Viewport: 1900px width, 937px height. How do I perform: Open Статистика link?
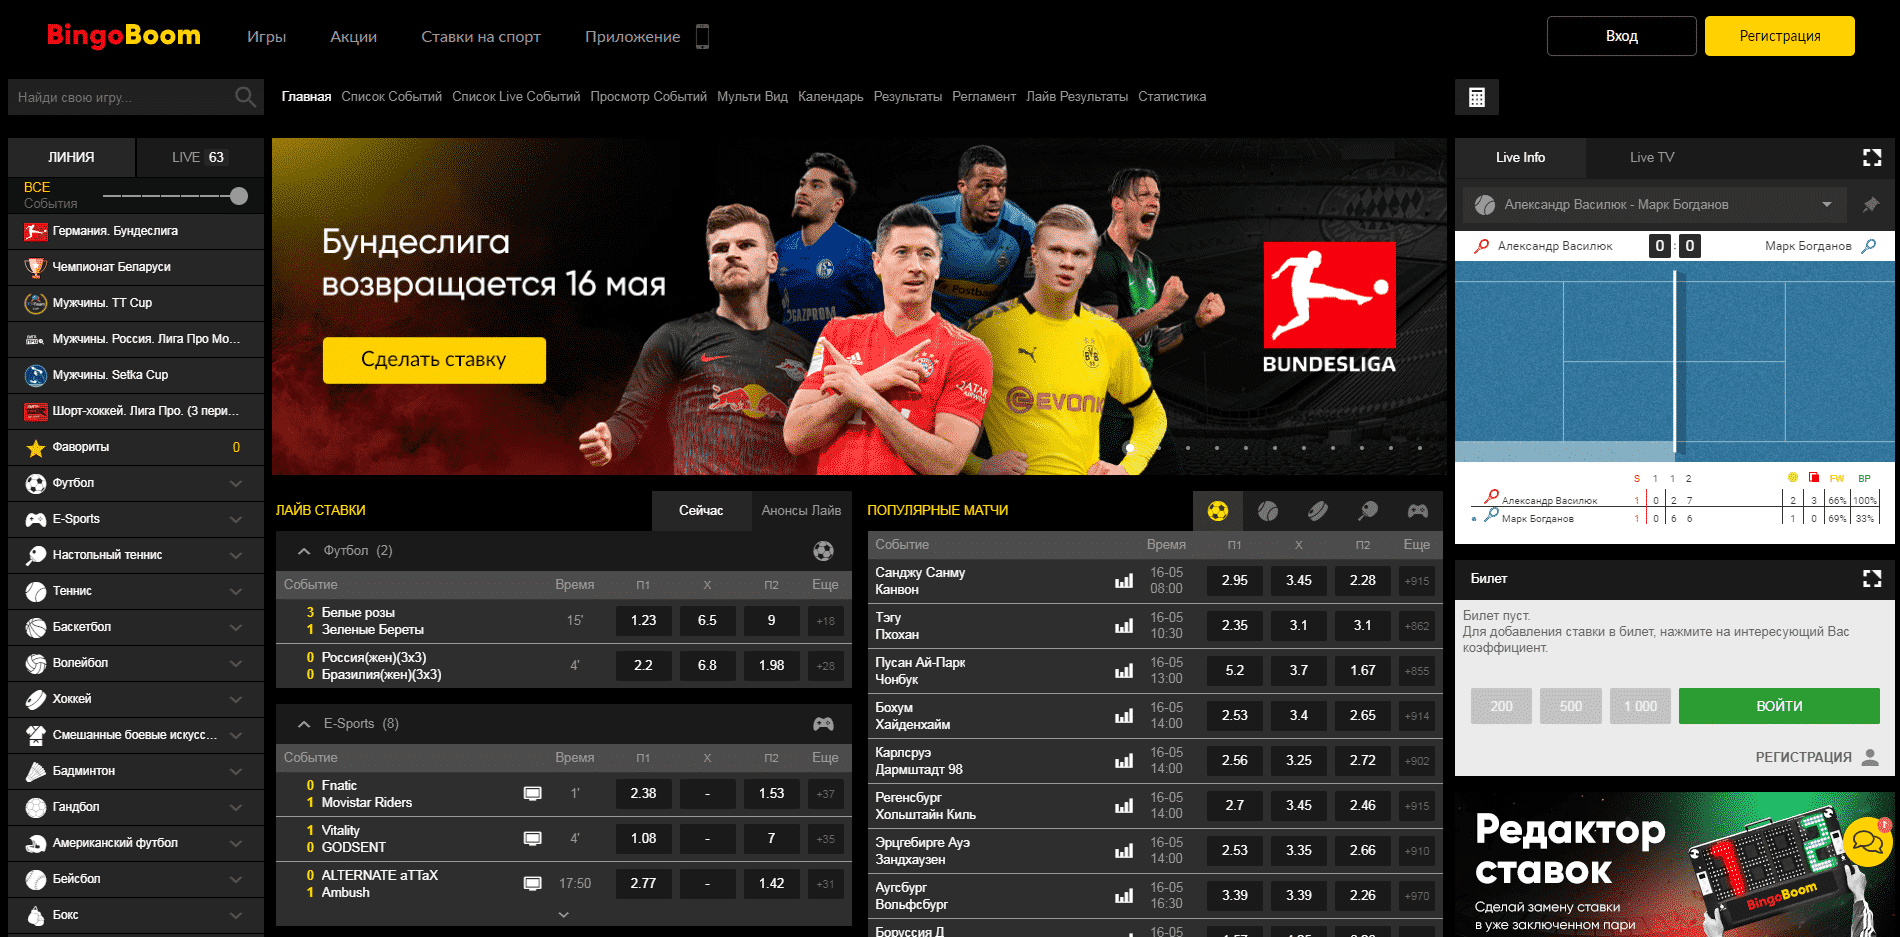1171,97
